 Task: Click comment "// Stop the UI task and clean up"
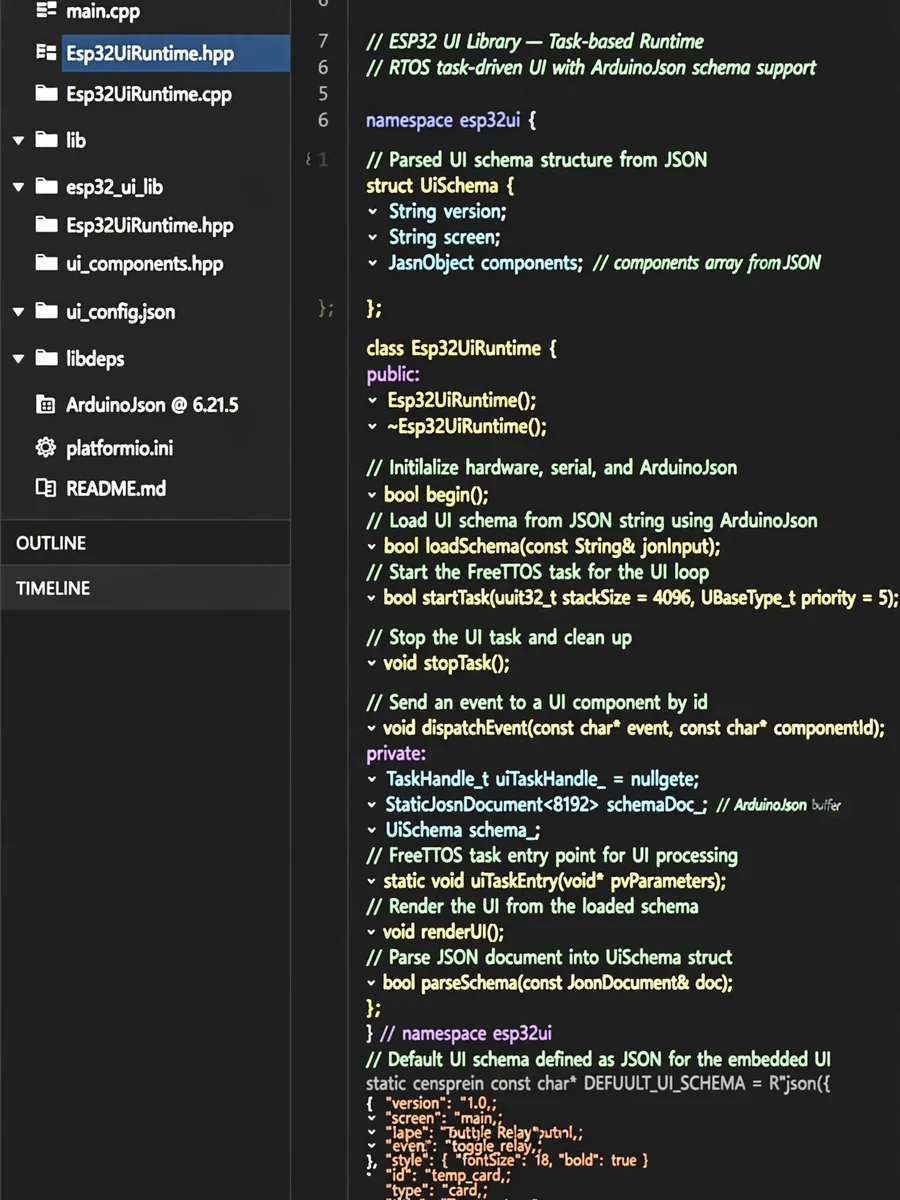(499, 637)
